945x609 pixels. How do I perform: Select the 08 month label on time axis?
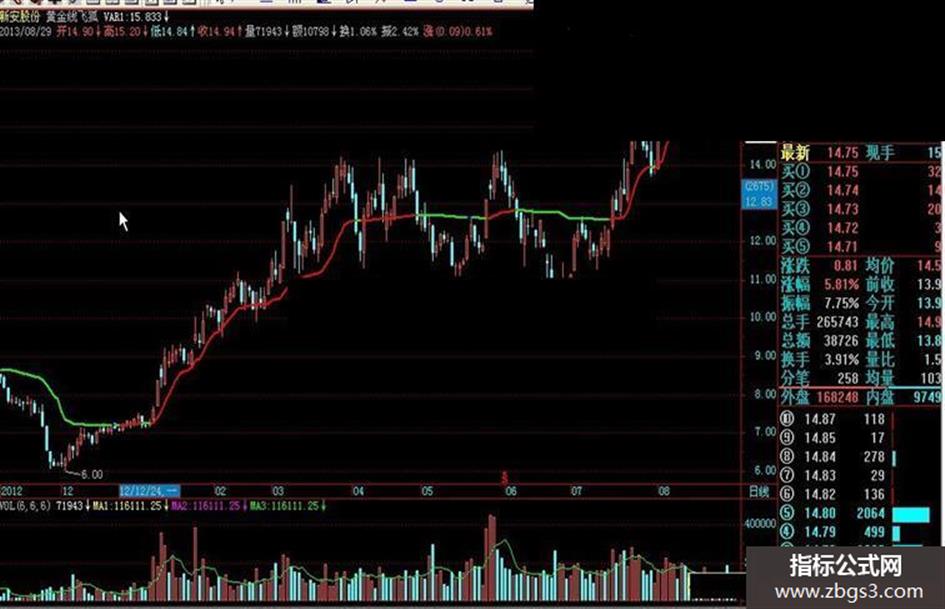click(x=664, y=491)
